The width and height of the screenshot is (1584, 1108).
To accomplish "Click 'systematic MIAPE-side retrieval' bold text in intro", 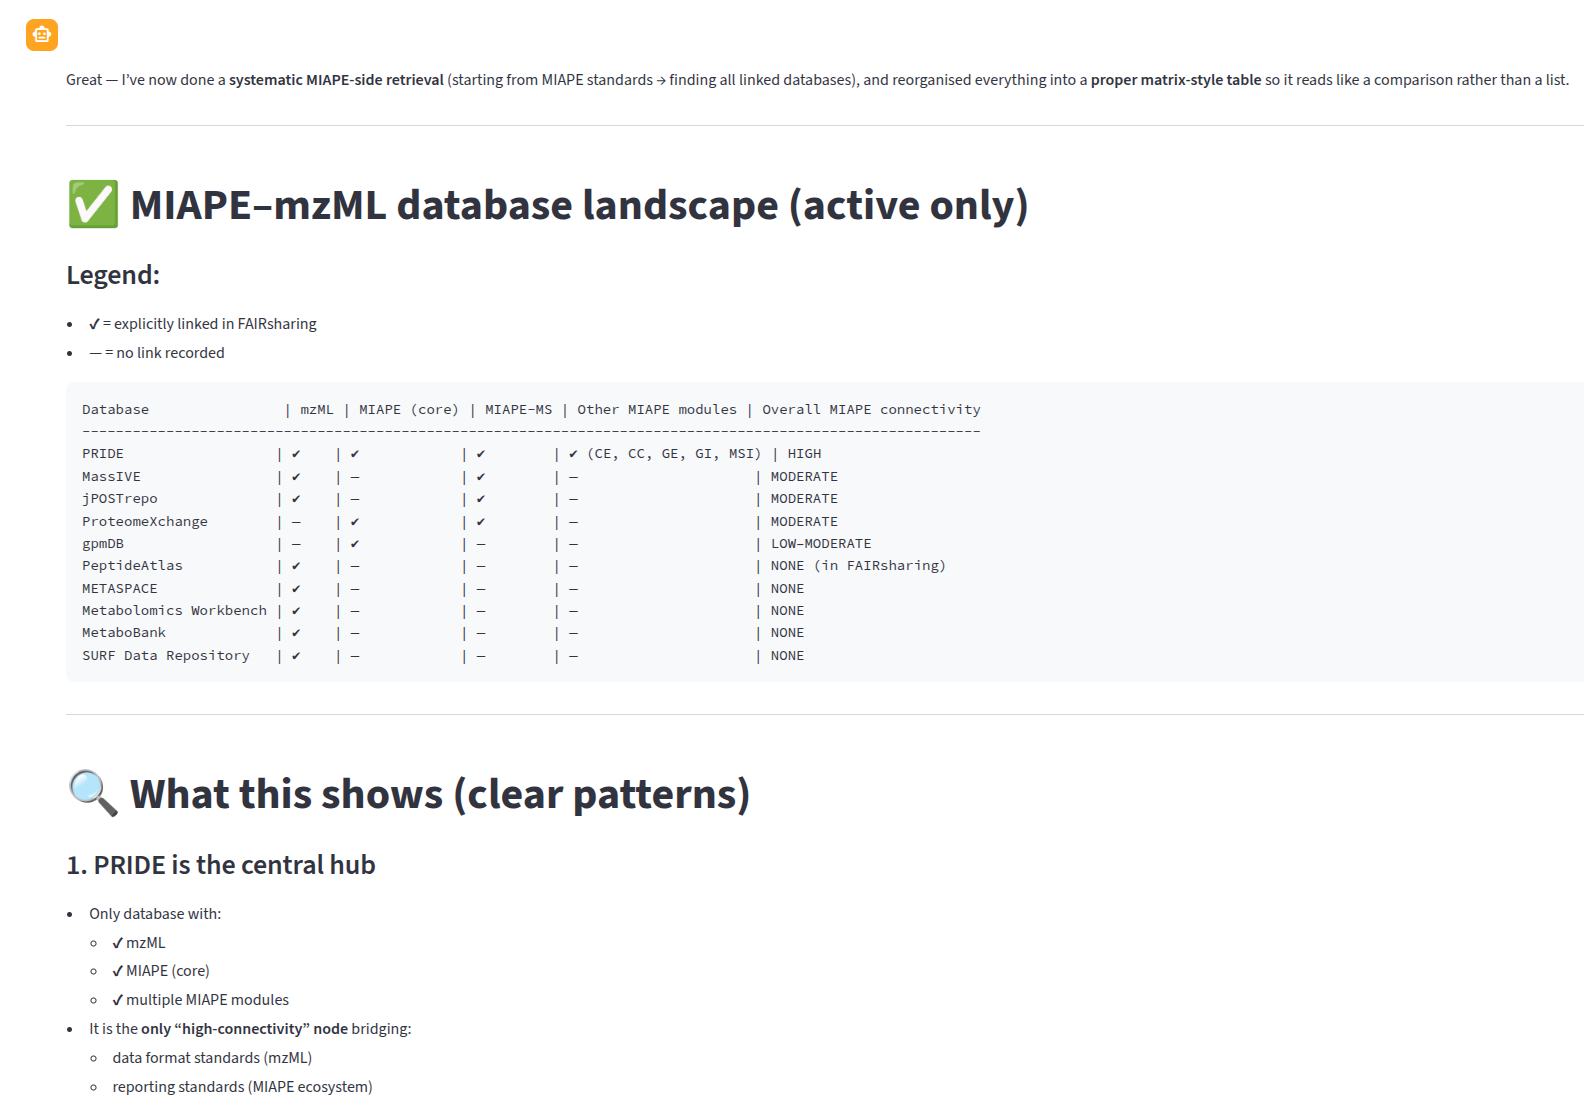I will coord(336,80).
